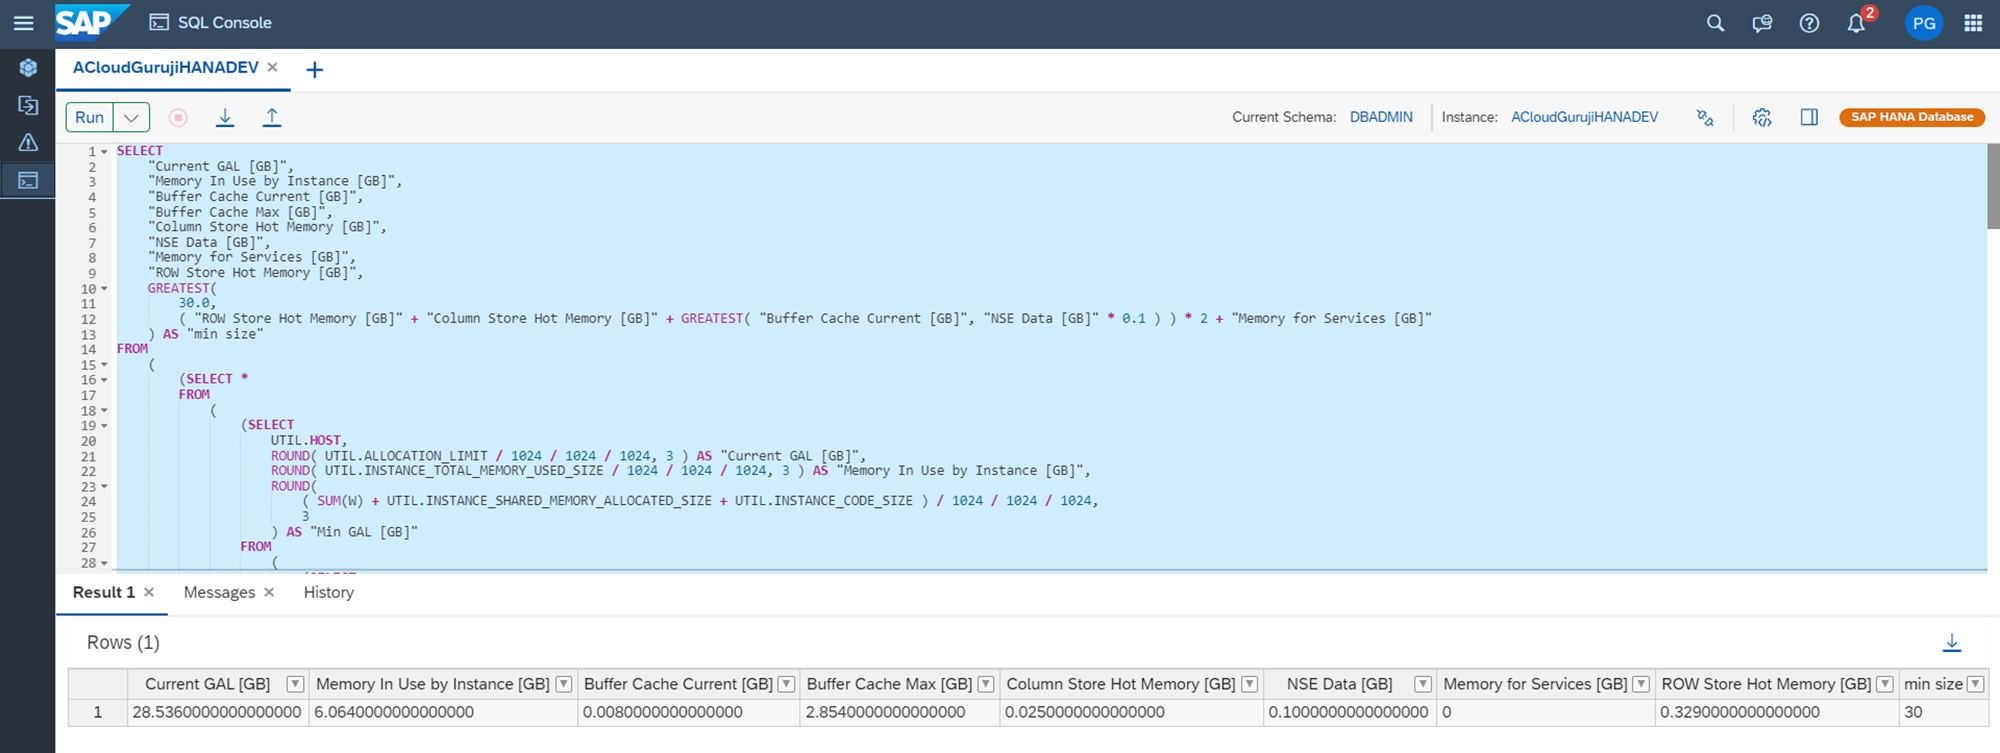This screenshot has width=2000, height=753.
Task: Open the help question mark icon
Action: tap(1809, 23)
